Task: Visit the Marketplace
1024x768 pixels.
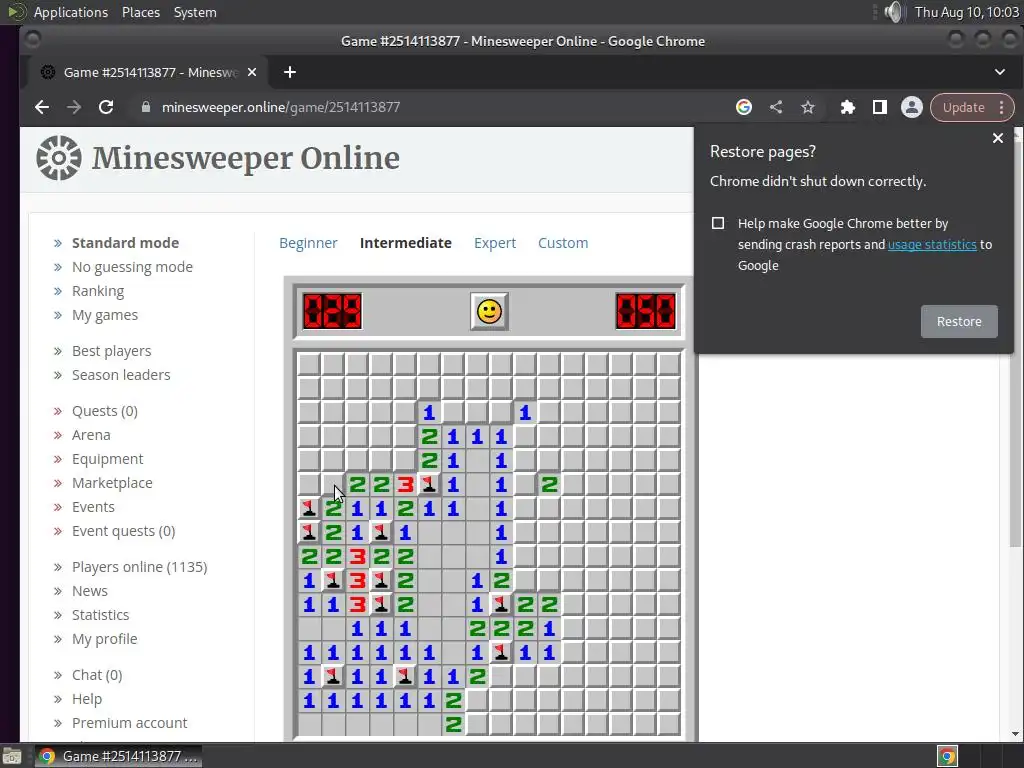Action: pyautogui.click(x=112, y=483)
